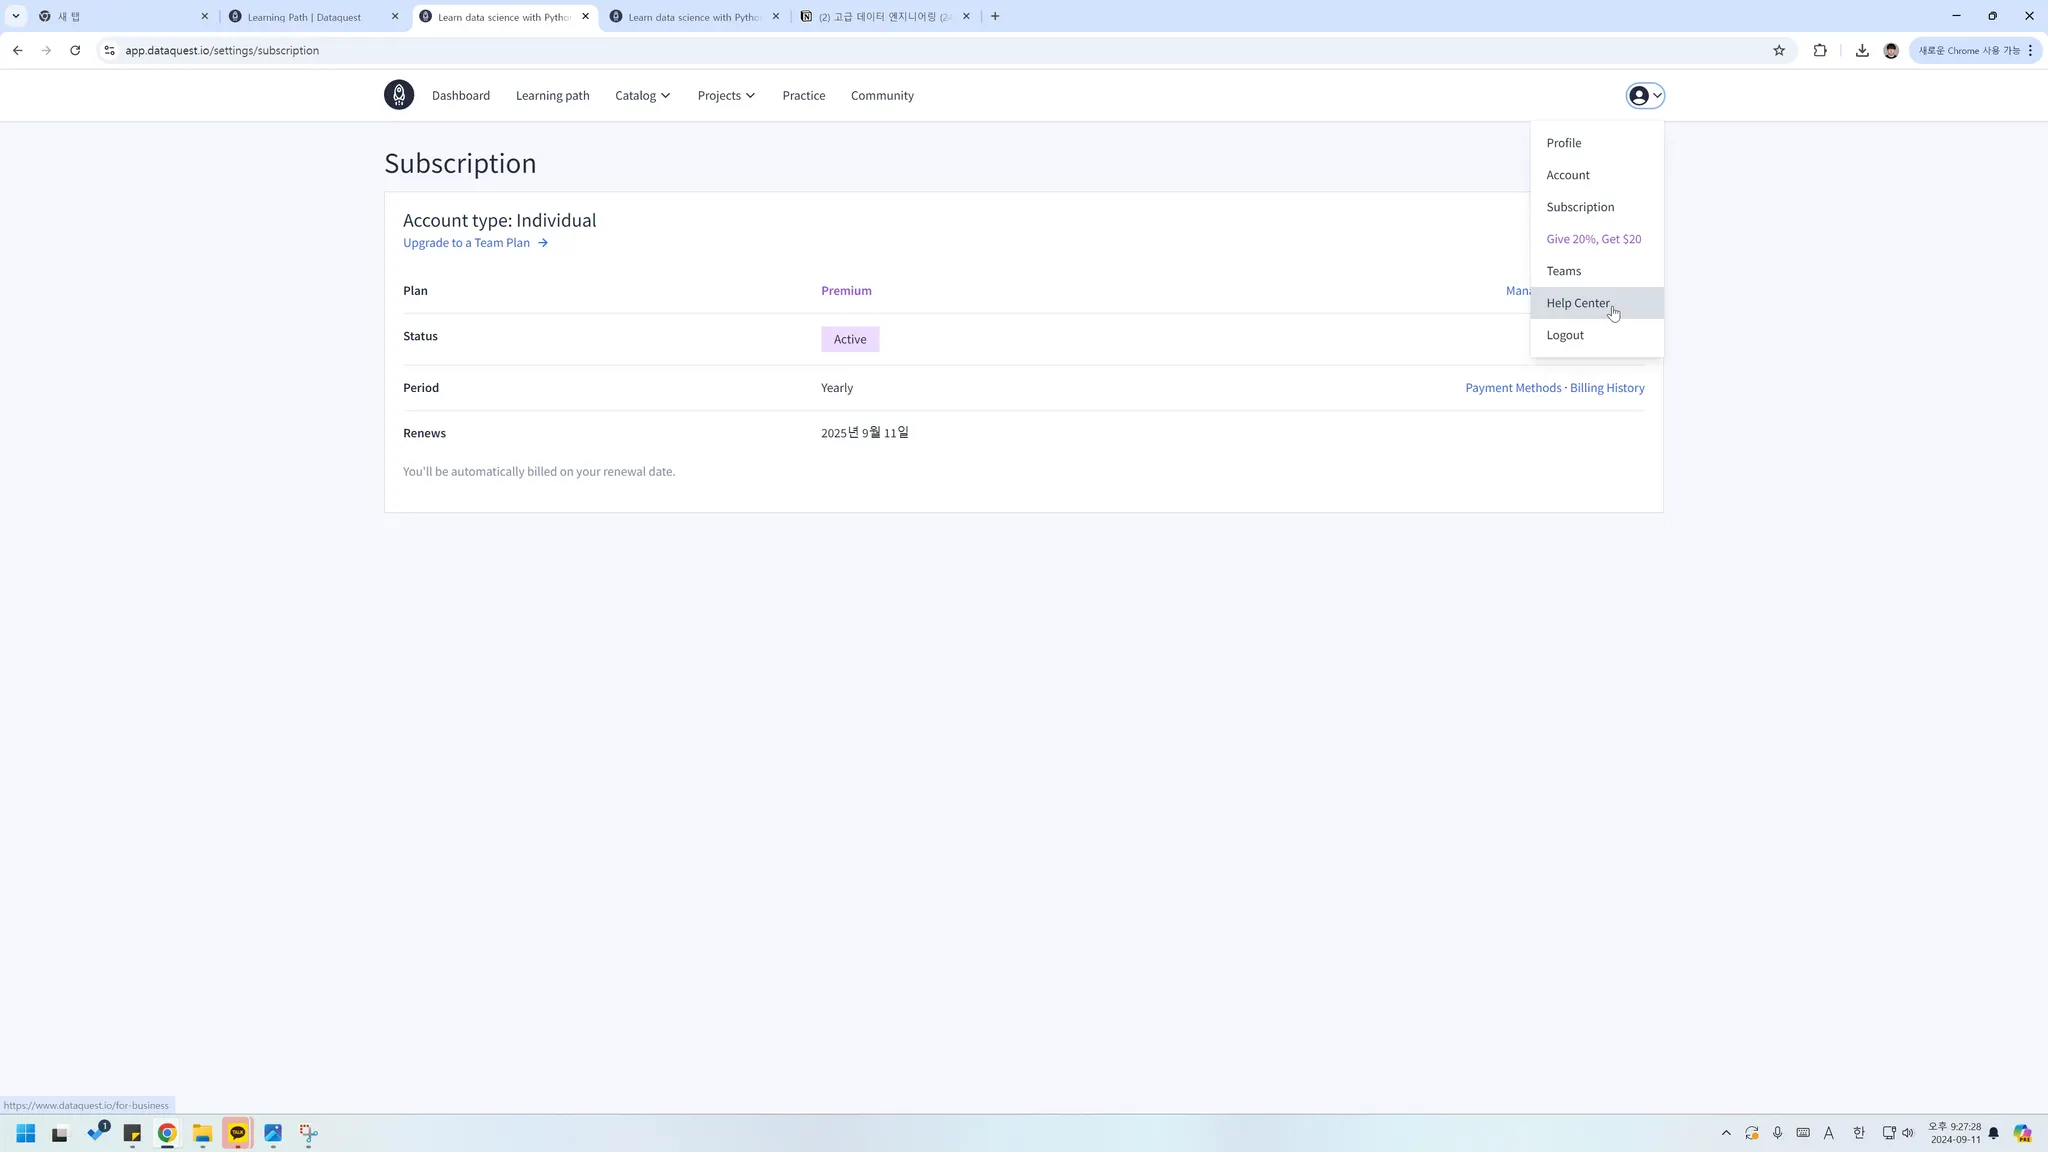2048x1152 pixels.
Task: Open Chrome downloads icon
Action: point(1861,50)
